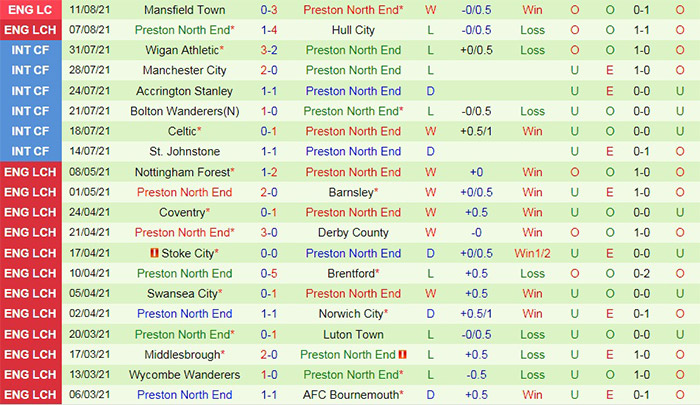The image size is (700, 405).
Task: Click the red card icon in the Middlesbrough row
Action: tap(402, 354)
